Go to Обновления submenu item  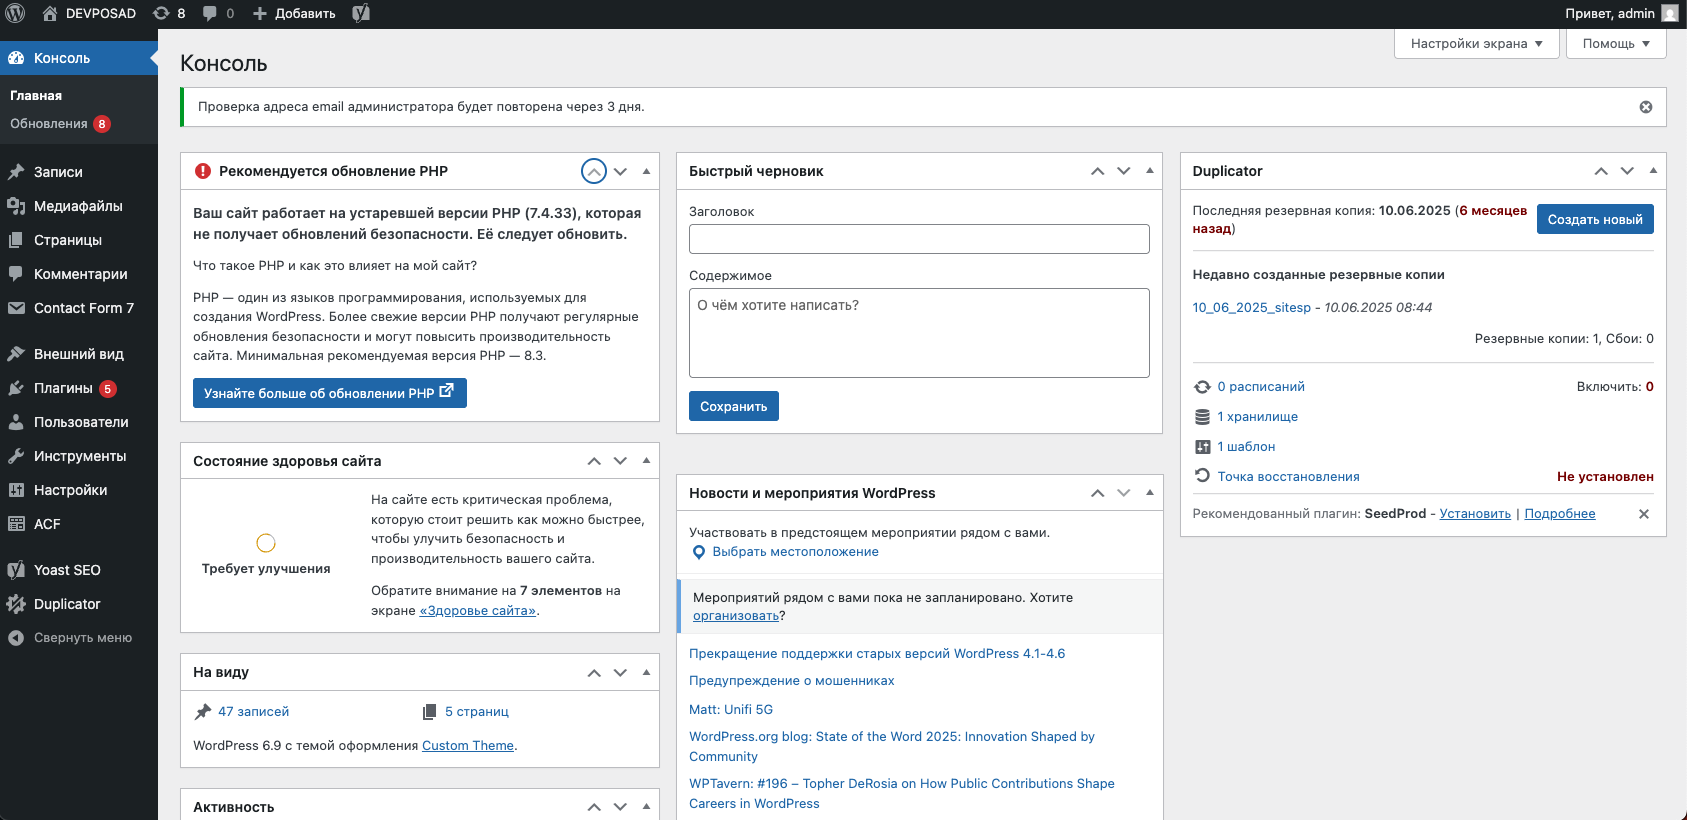[60, 124]
